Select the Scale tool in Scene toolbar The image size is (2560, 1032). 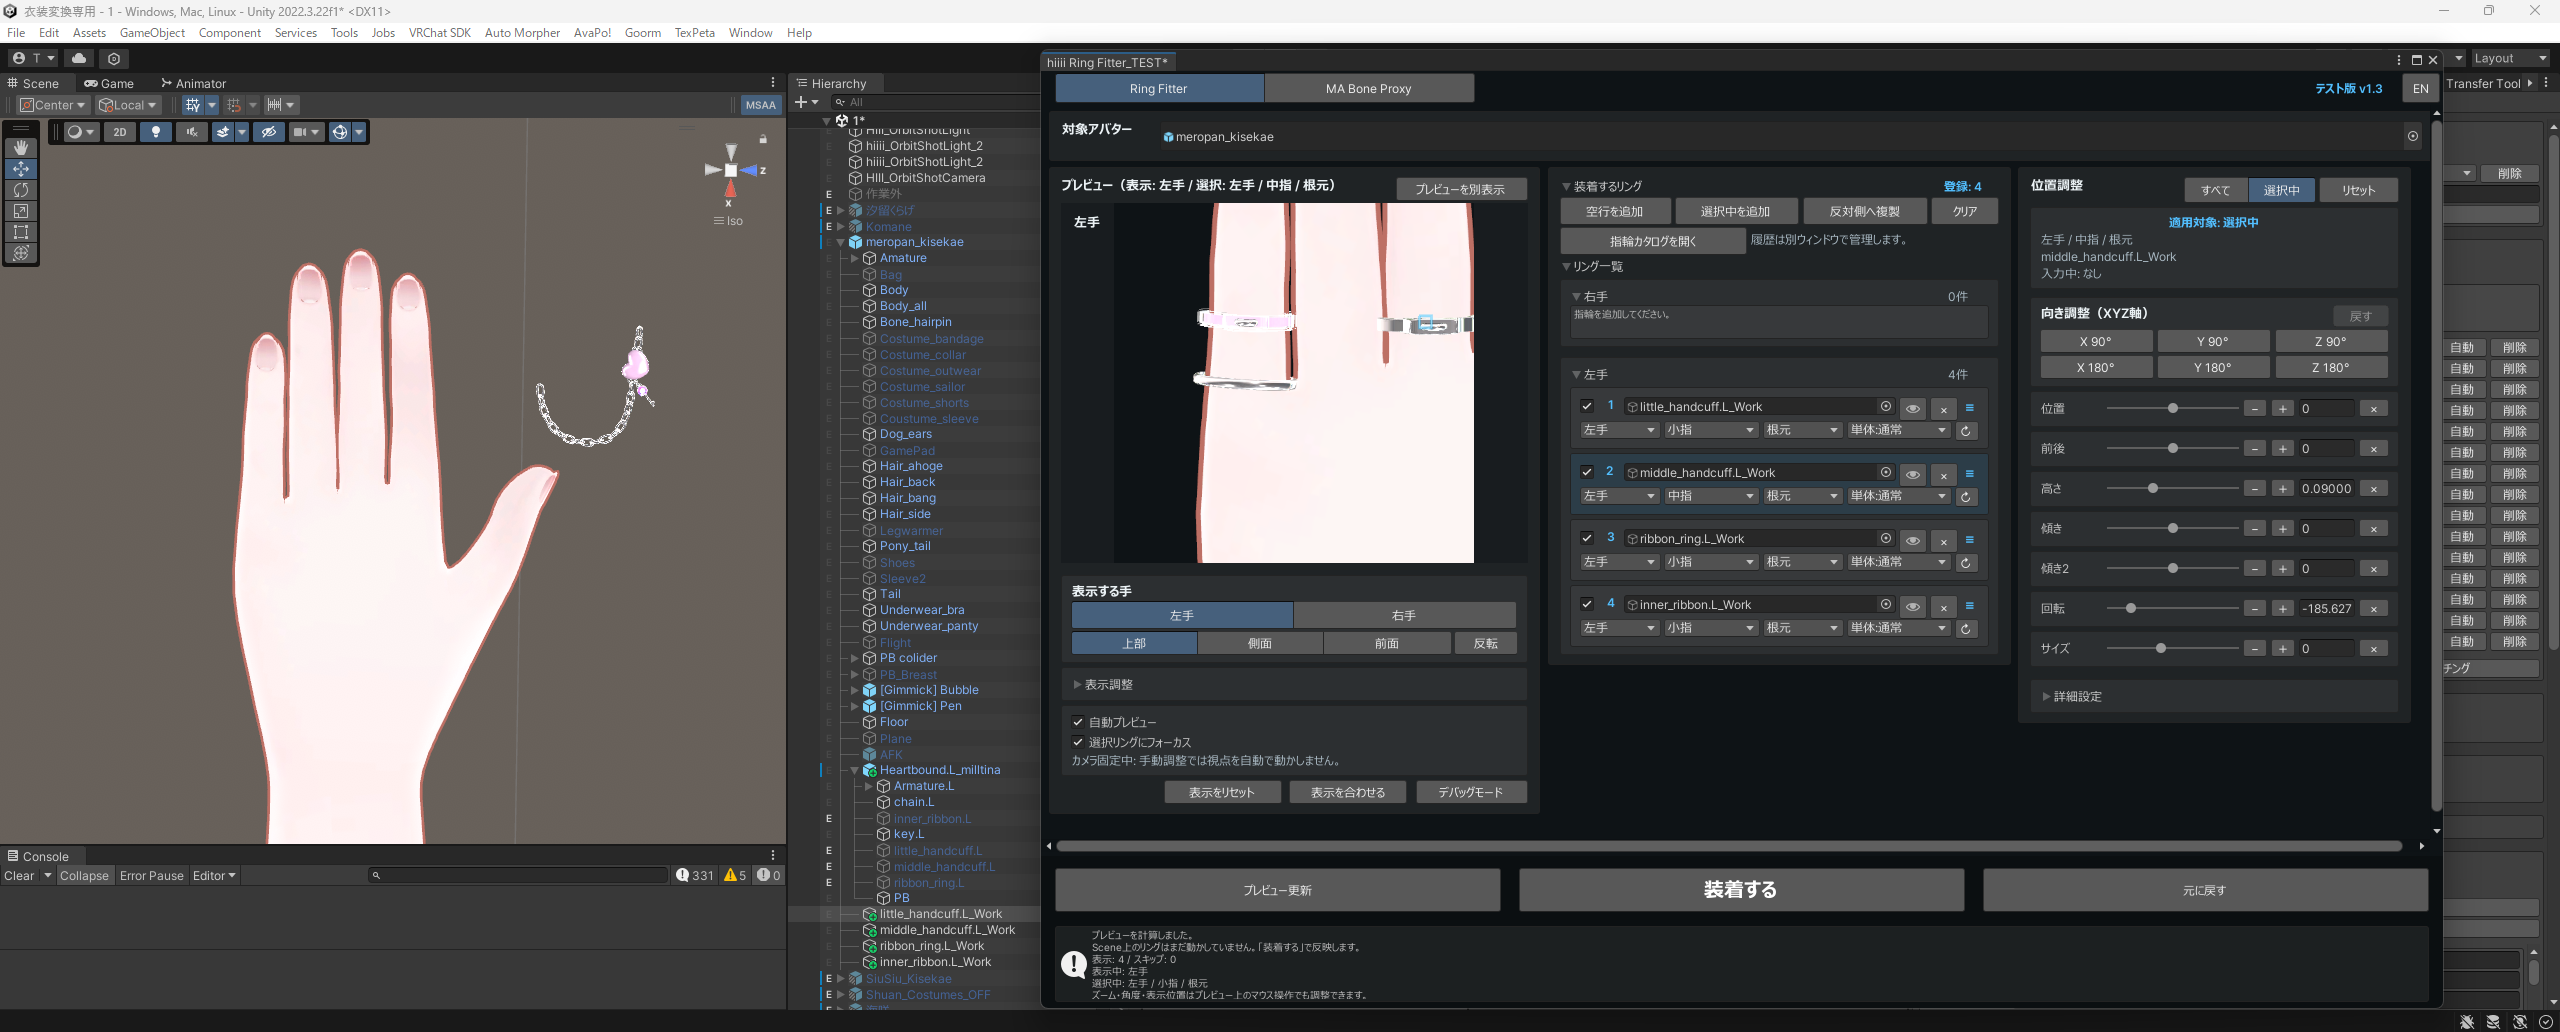point(21,210)
